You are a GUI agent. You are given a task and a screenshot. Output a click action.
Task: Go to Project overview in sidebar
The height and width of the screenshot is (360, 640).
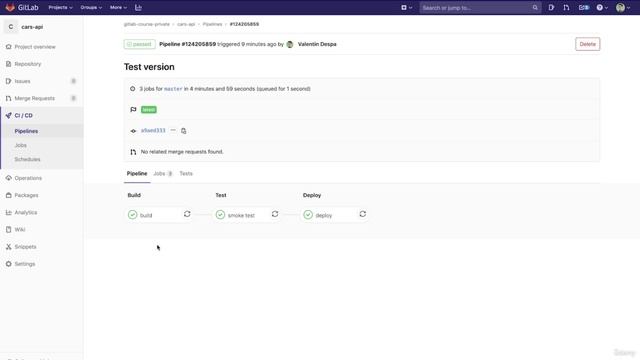(35, 47)
